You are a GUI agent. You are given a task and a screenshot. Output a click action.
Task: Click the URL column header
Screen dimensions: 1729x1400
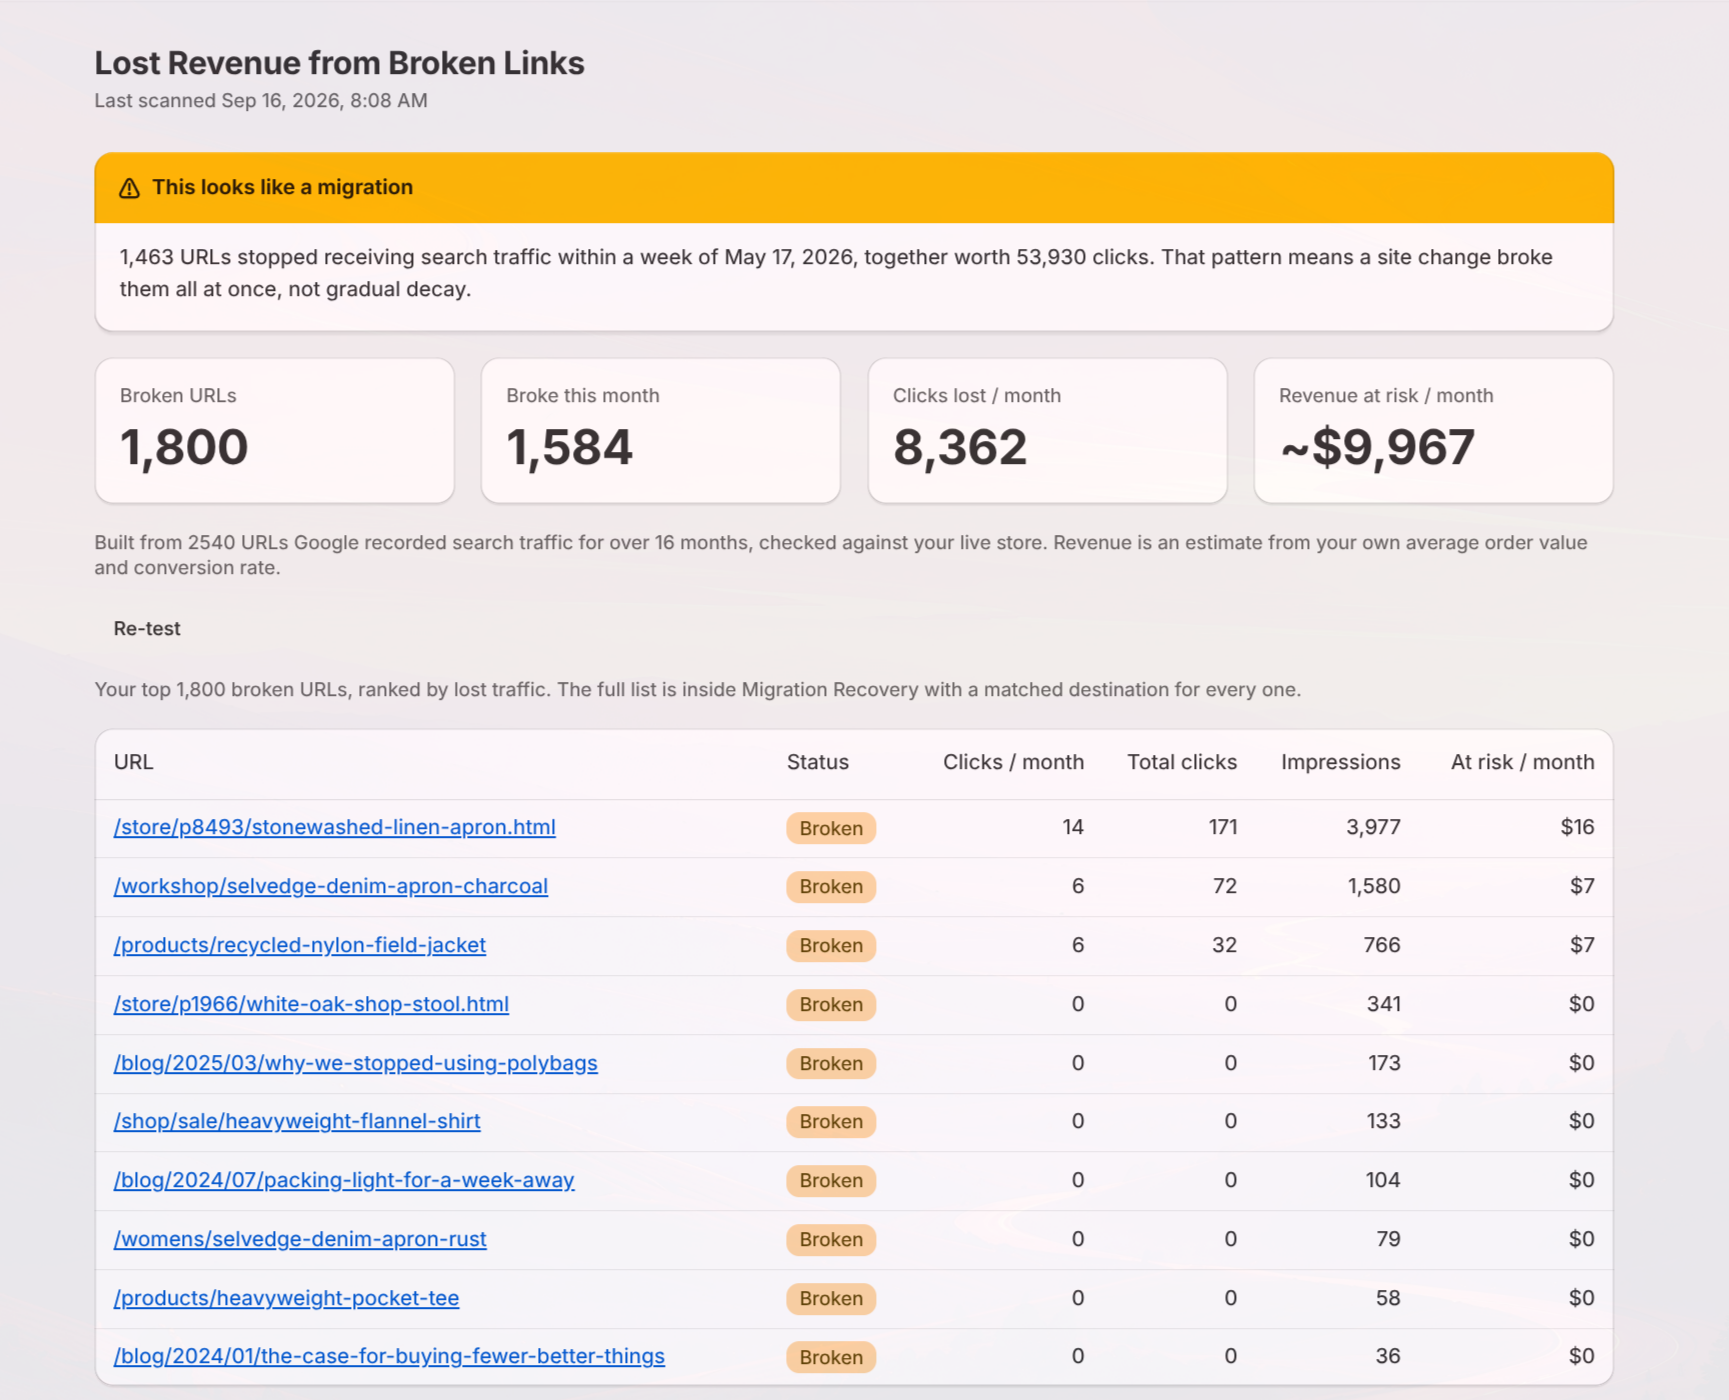point(134,762)
